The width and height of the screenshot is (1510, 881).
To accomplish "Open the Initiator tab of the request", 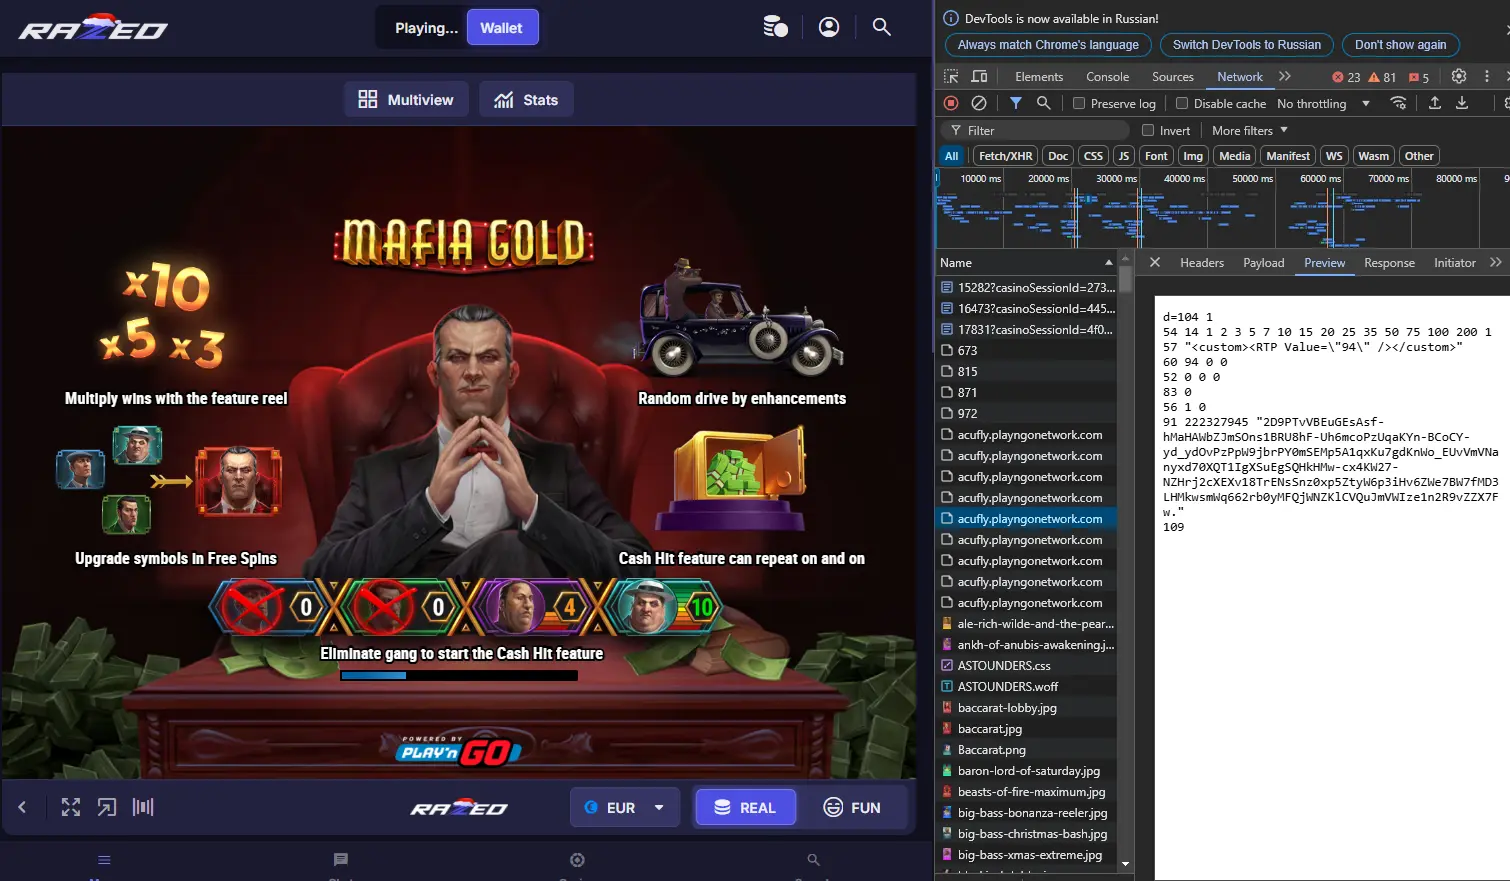I will pyautogui.click(x=1454, y=262).
